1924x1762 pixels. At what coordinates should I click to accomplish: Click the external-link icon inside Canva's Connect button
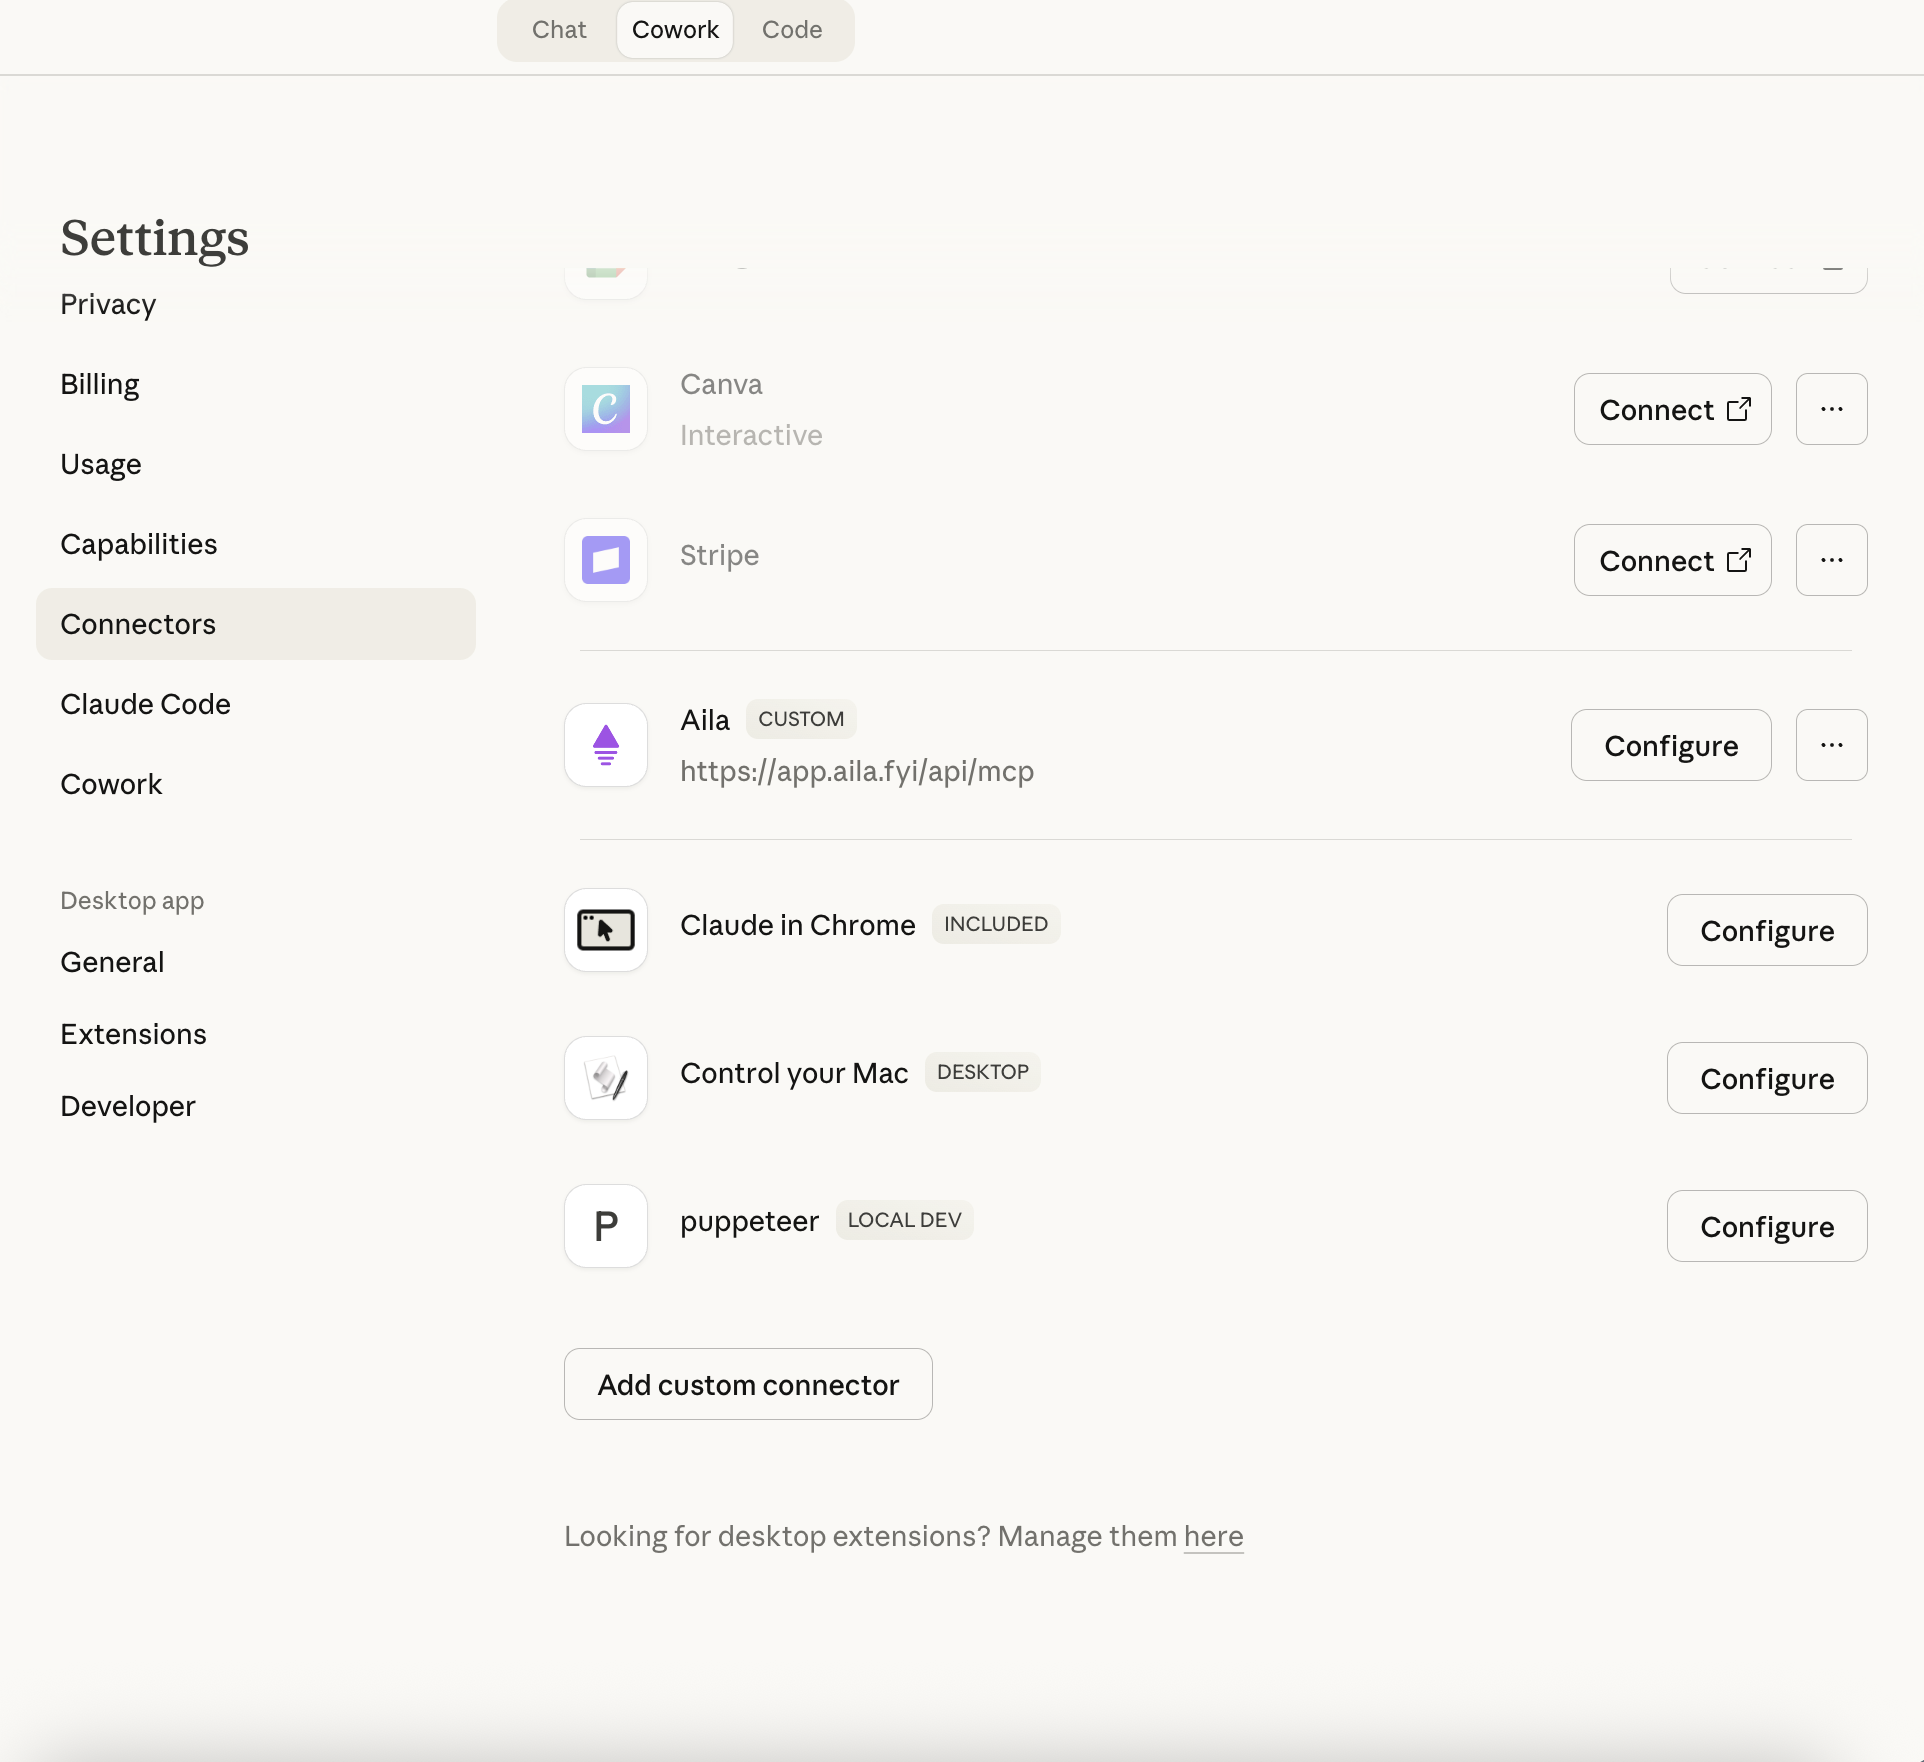1739,409
